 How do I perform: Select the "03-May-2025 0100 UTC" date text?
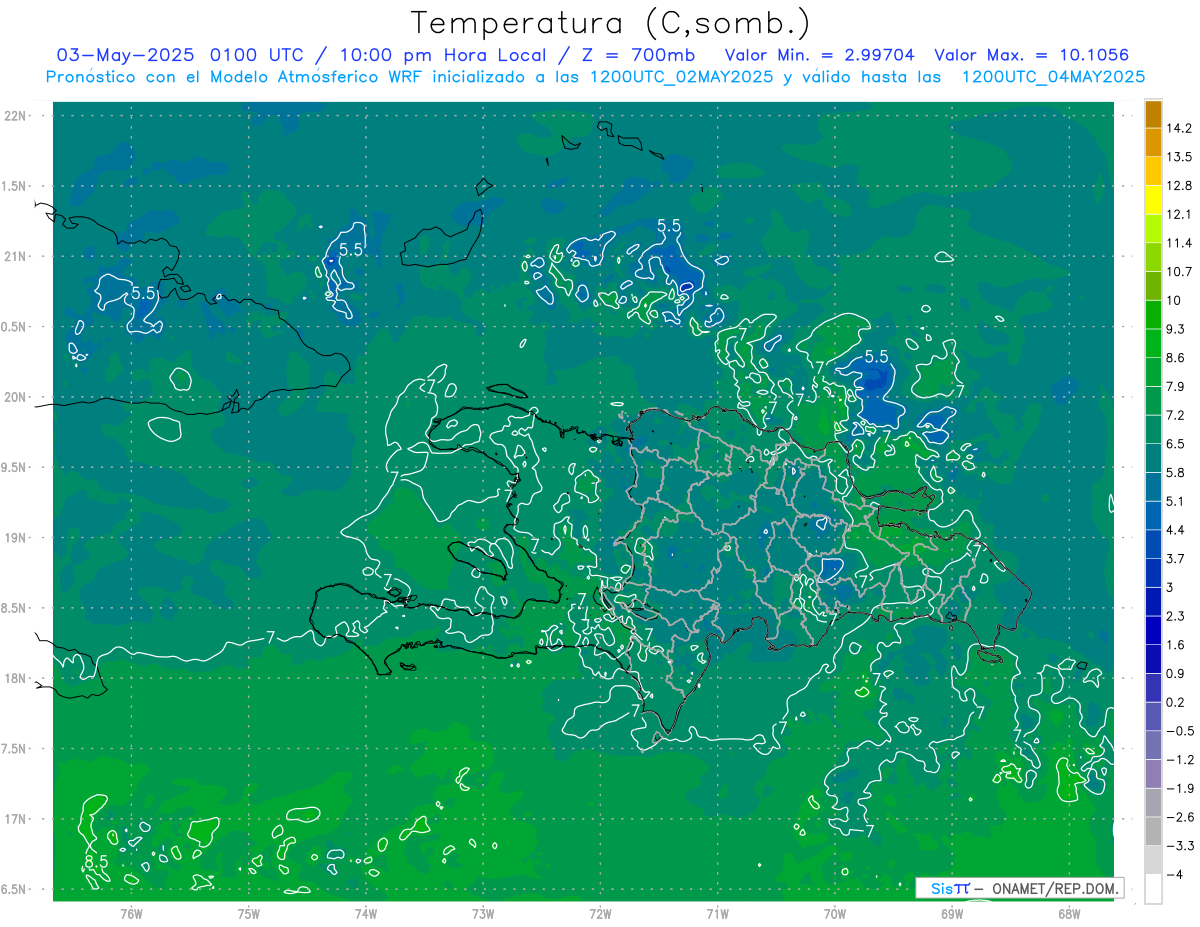(x=183, y=54)
